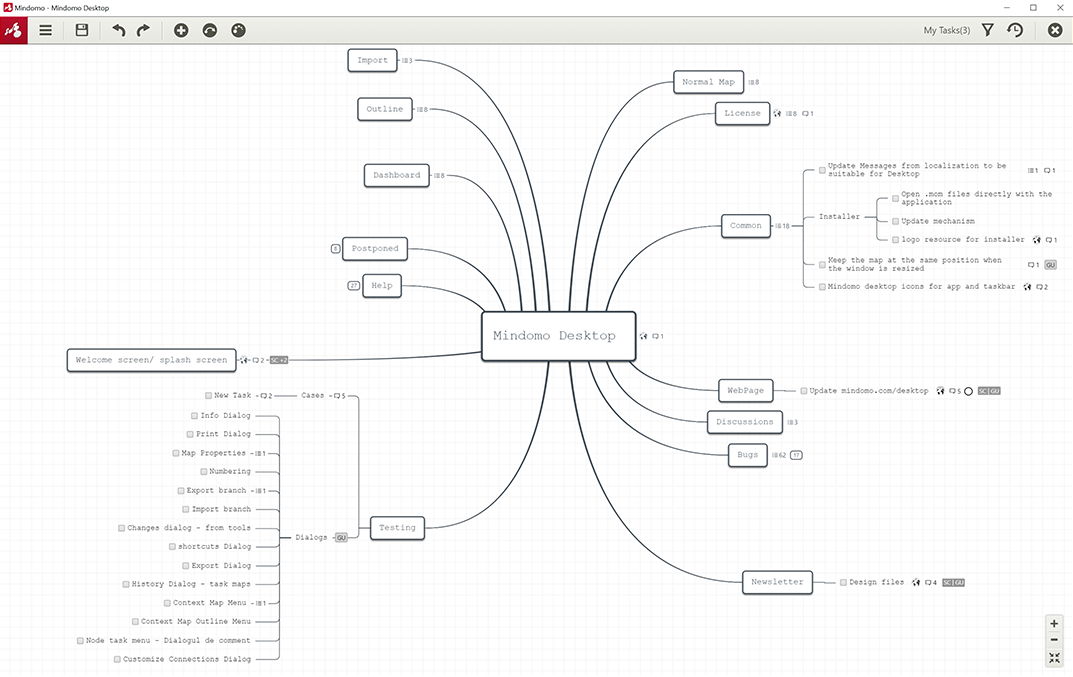Tick the Print Dialog checkbox
The image size is (1073, 677).
pyautogui.click(x=190, y=434)
